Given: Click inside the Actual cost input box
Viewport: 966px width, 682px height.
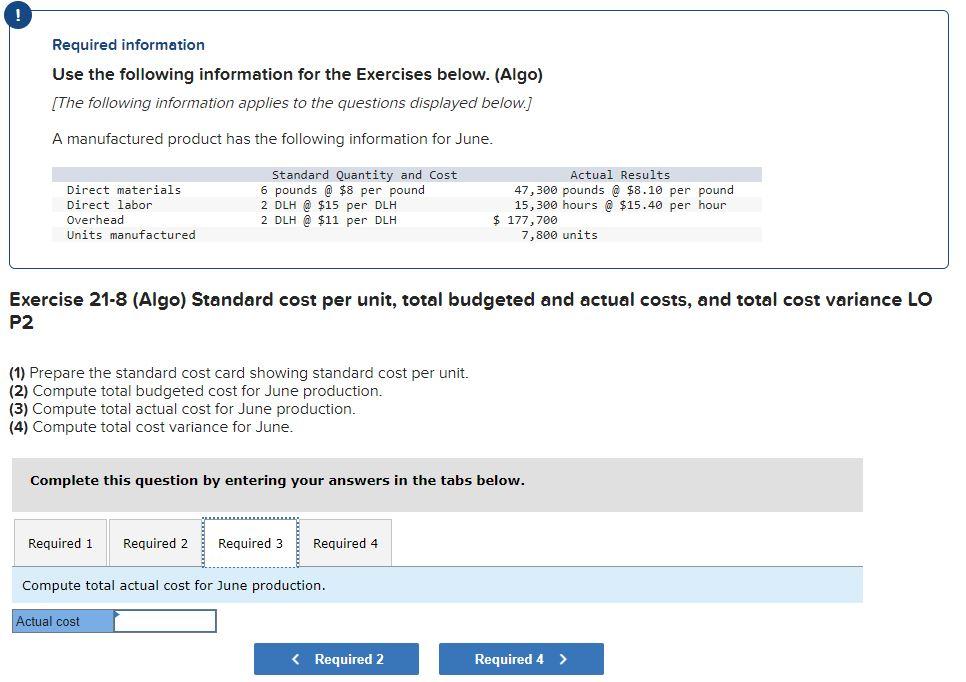Looking at the screenshot, I should 166,621.
